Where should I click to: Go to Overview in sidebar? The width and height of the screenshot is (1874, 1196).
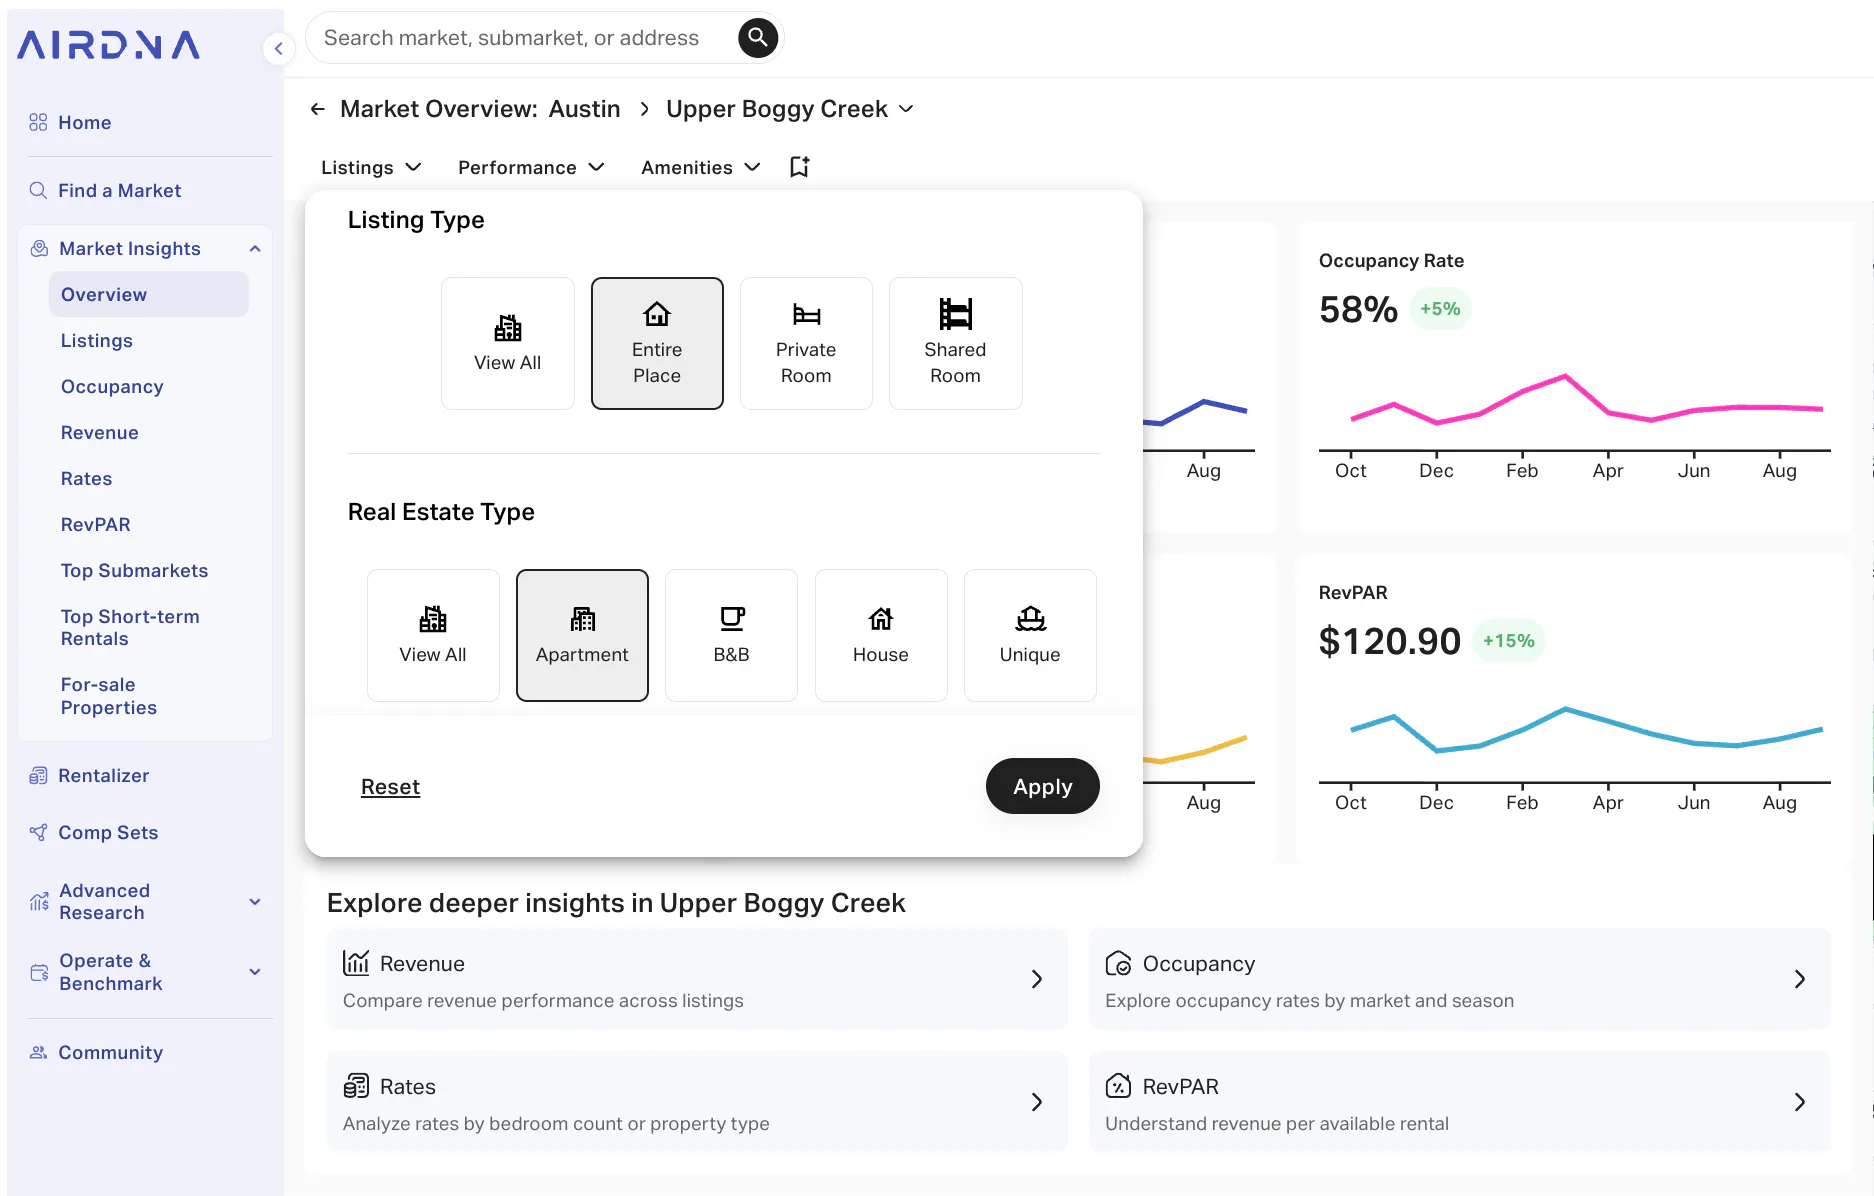(x=149, y=294)
